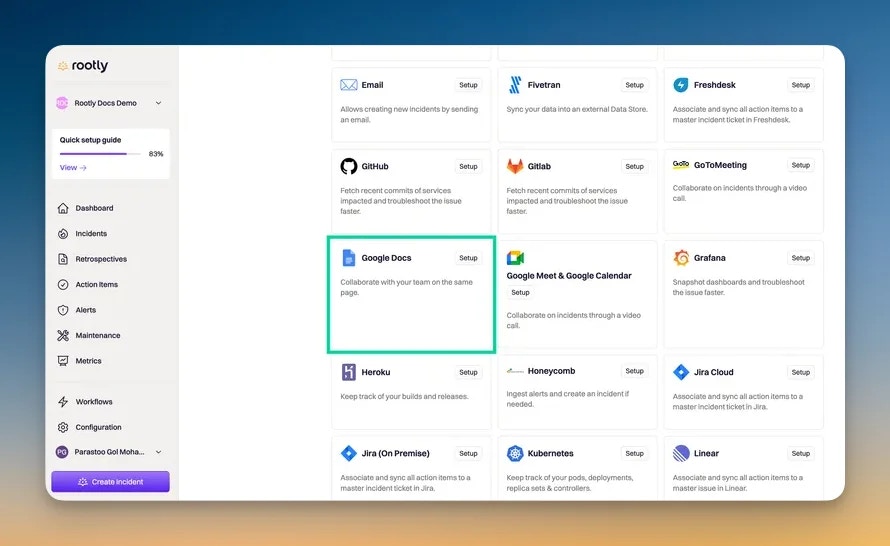Screen dimensions: 890x546
Task: Click the Rootly Docs Demo workspace avatar
Action: 62,103
